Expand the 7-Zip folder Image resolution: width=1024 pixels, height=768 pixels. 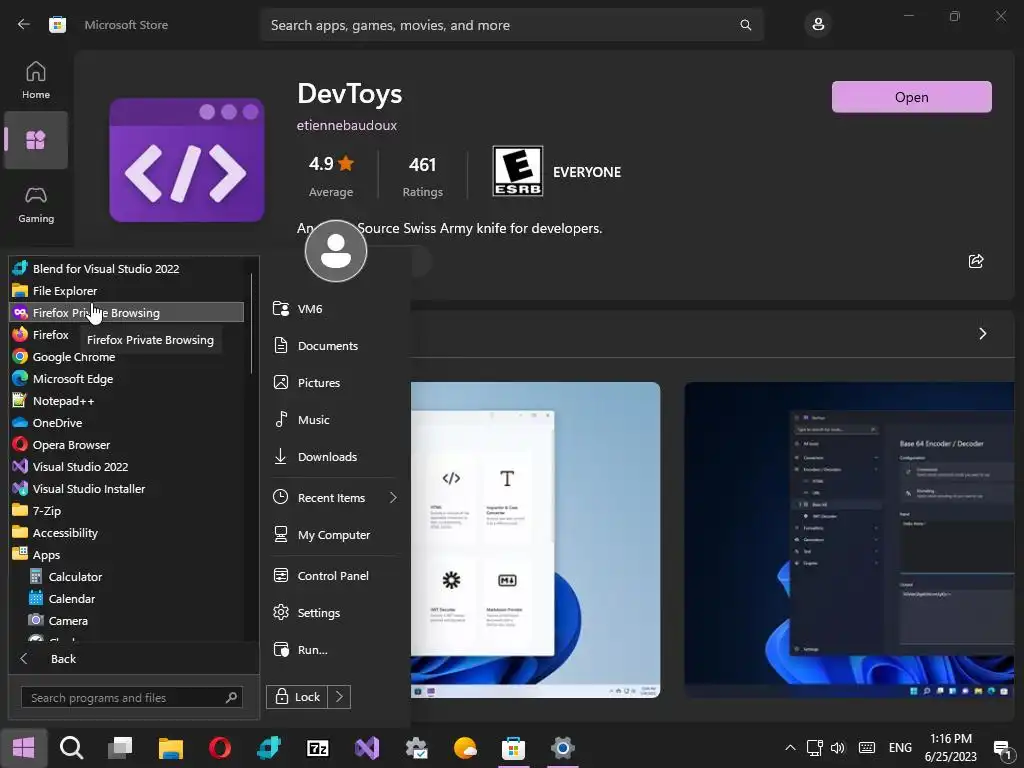(127, 511)
